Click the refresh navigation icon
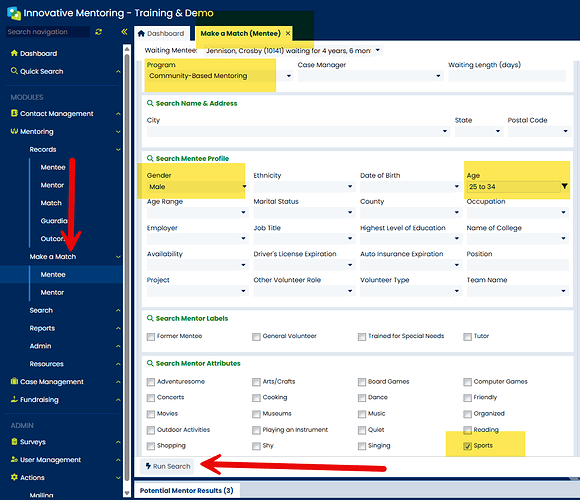The image size is (580, 500). coord(98,32)
